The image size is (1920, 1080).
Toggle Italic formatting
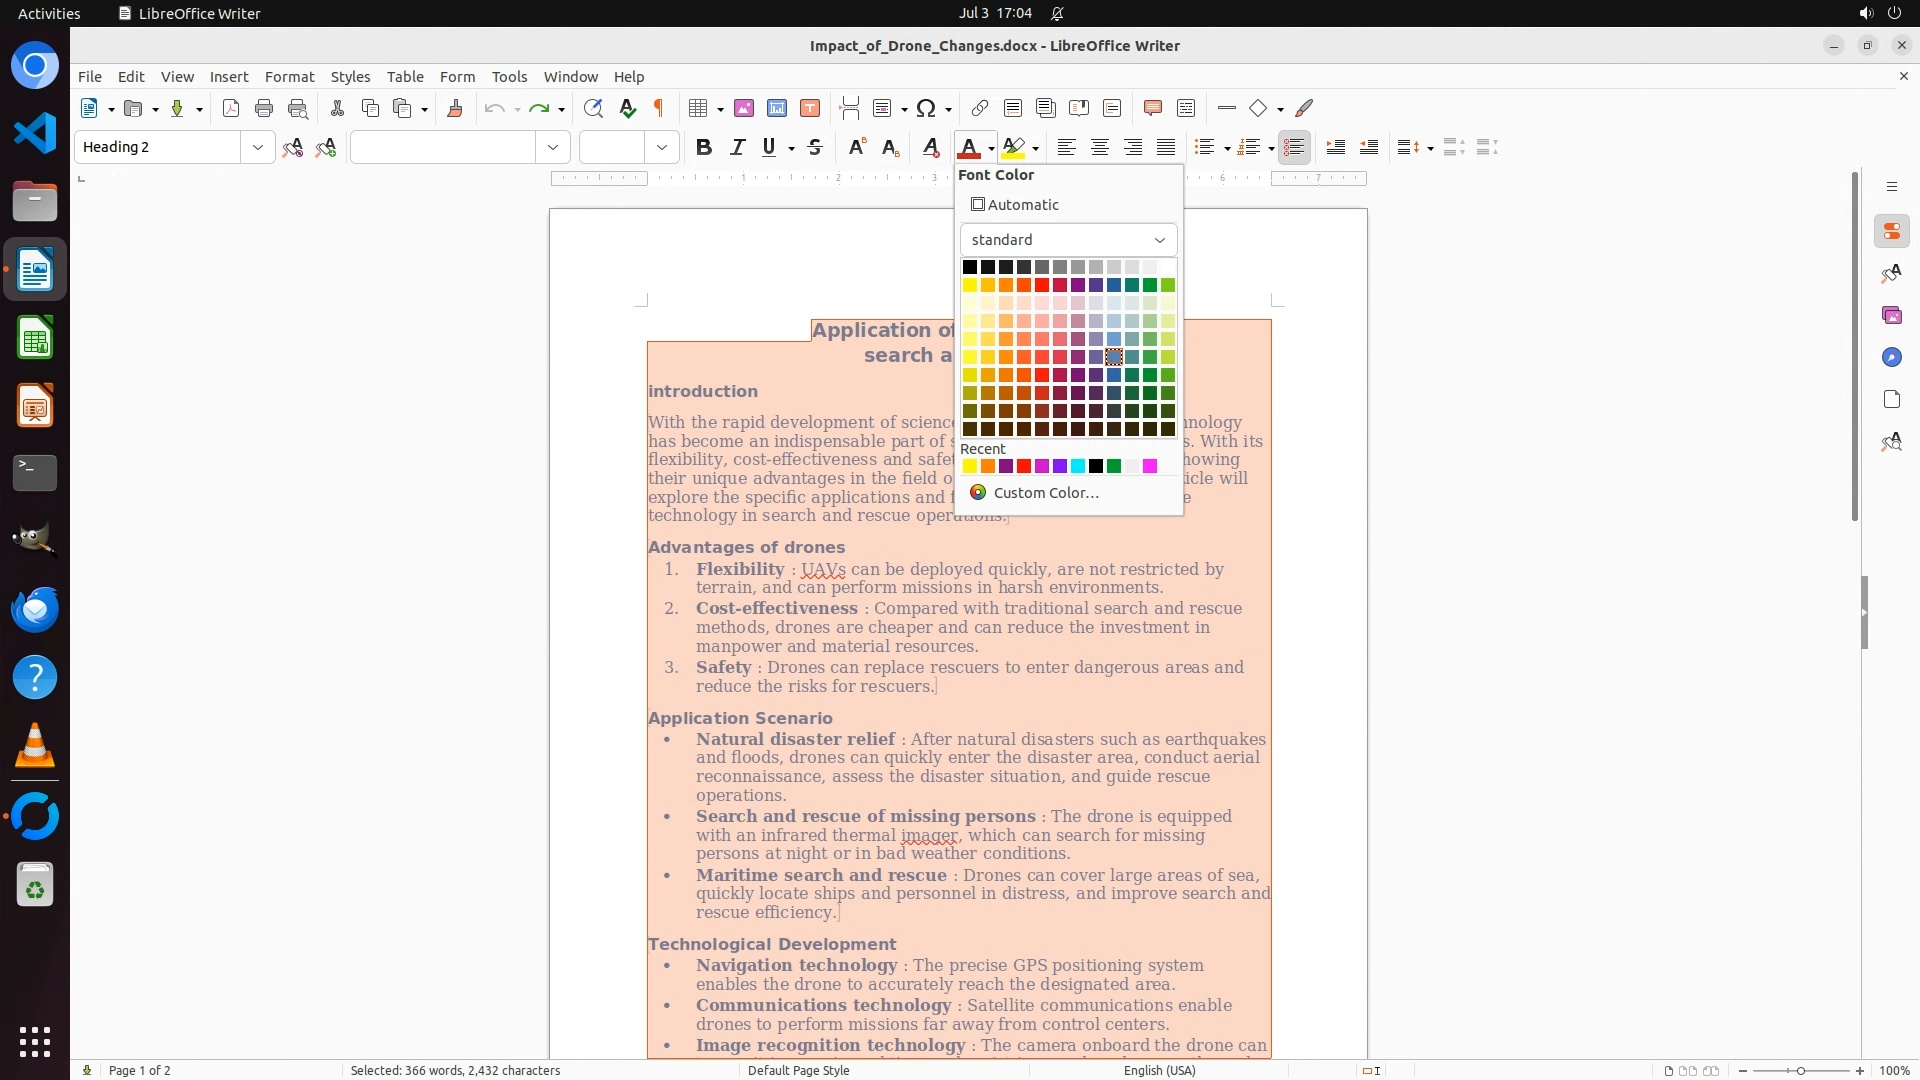point(738,147)
